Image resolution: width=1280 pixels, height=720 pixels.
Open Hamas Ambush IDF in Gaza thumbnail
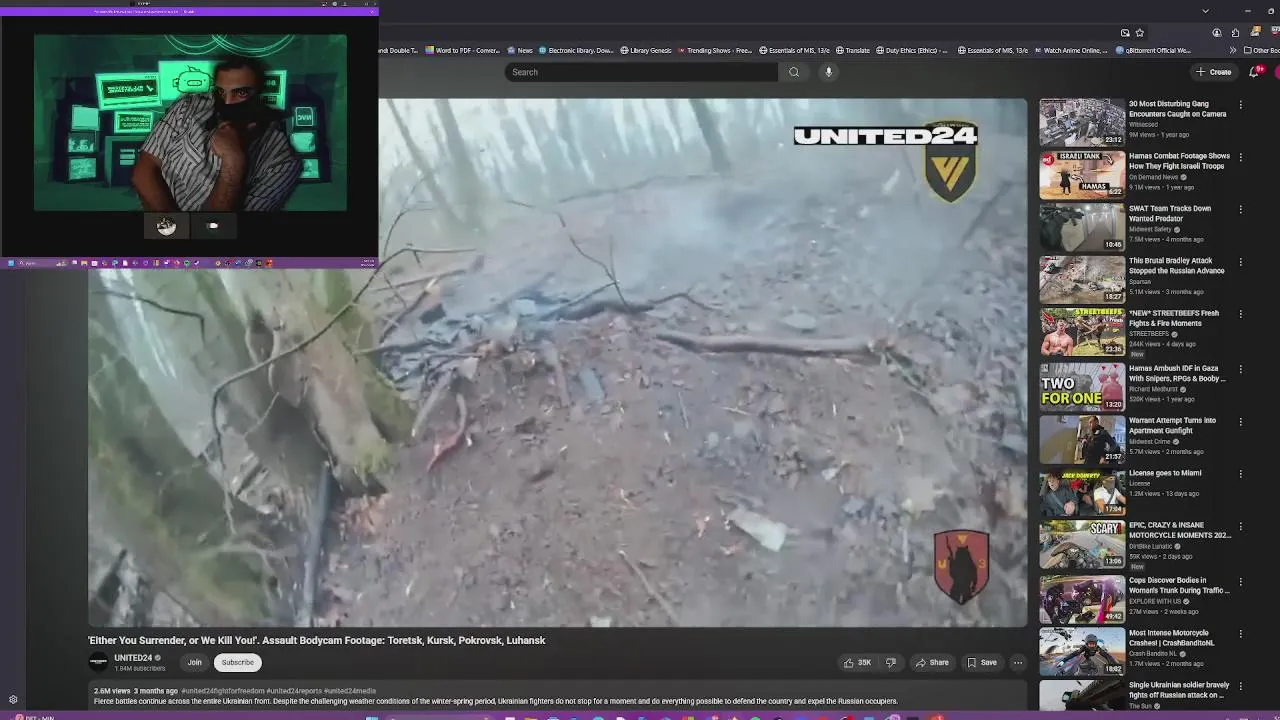pyautogui.click(x=1082, y=386)
